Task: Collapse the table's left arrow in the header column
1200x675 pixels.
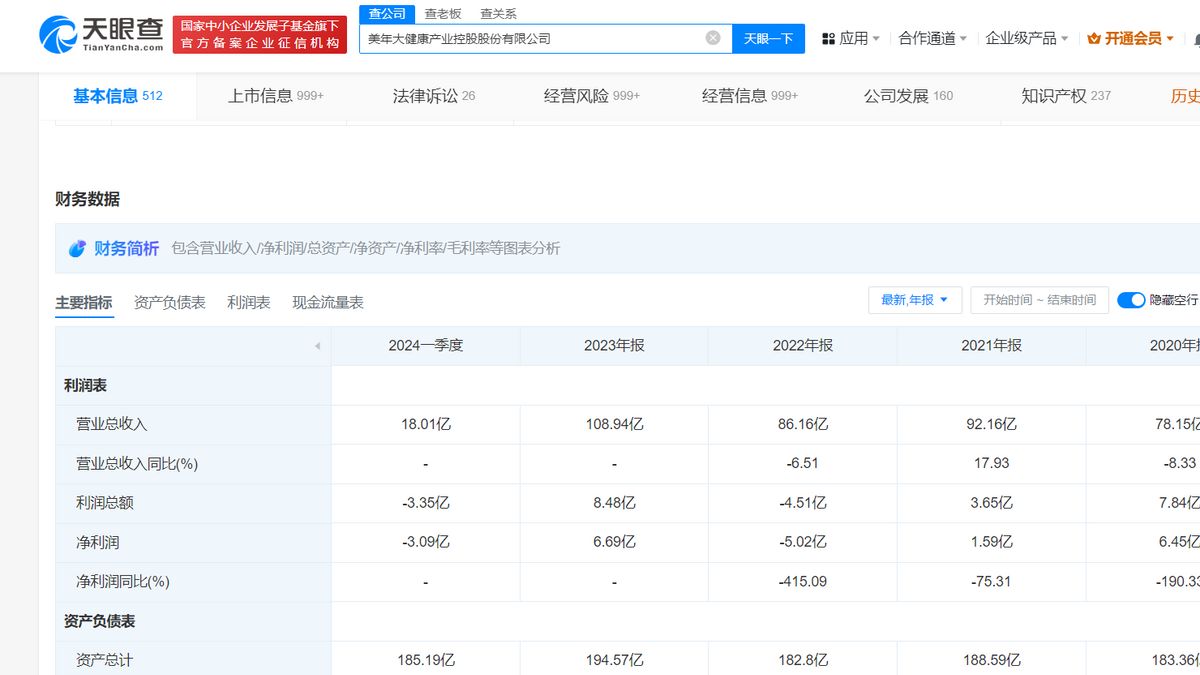Action: pyautogui.click(x=317, y=346)
